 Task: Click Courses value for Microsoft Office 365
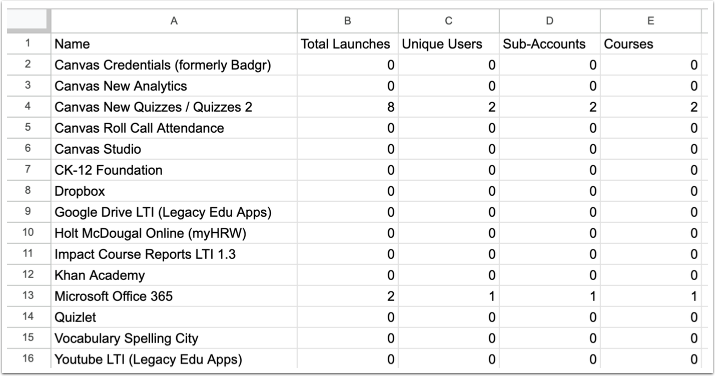point(651,296)
